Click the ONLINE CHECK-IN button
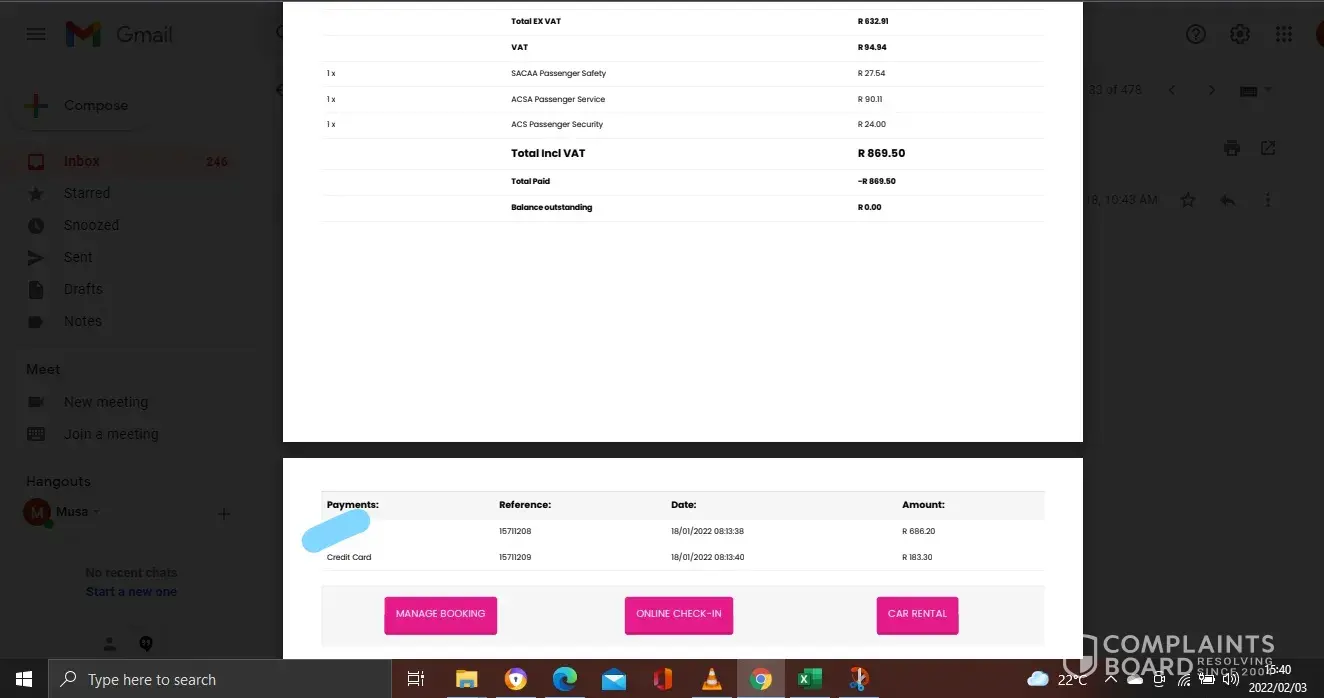 [679, 614]
